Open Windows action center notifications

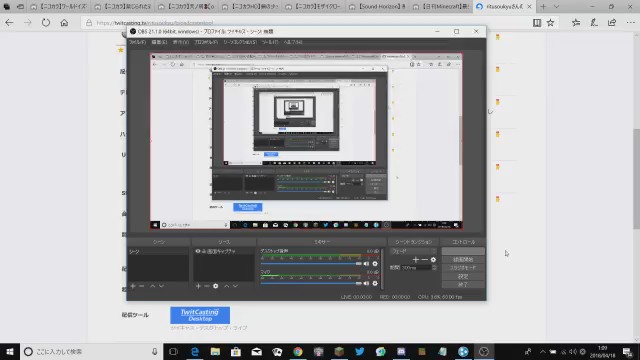click(628, 351)
